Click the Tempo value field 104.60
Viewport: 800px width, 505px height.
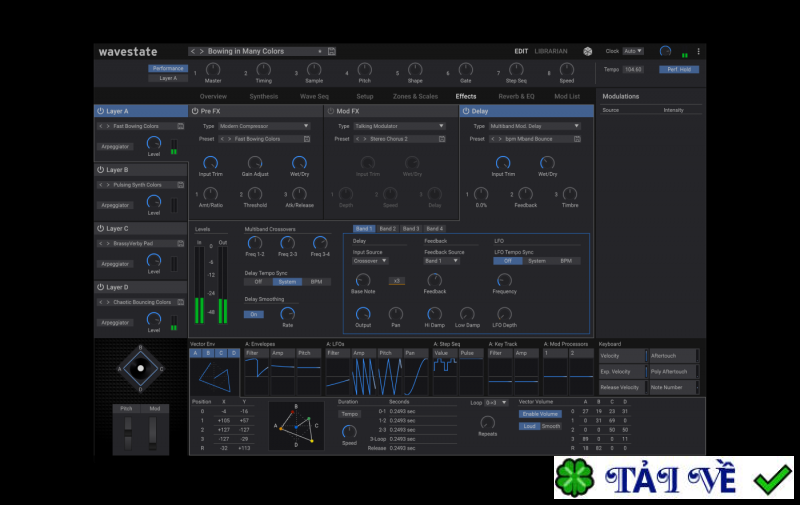click(x=633, y=69)
